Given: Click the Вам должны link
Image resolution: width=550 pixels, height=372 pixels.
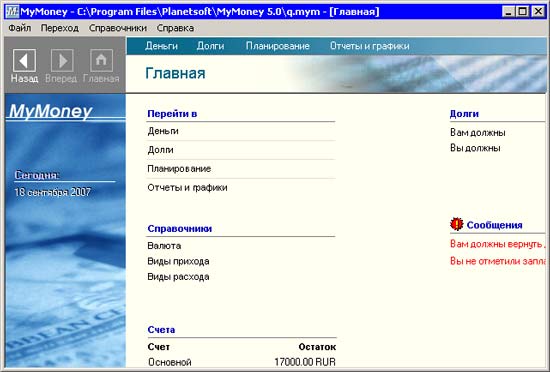Looking at the screenshot, I should pyautogui.click(x=478, y=133).
